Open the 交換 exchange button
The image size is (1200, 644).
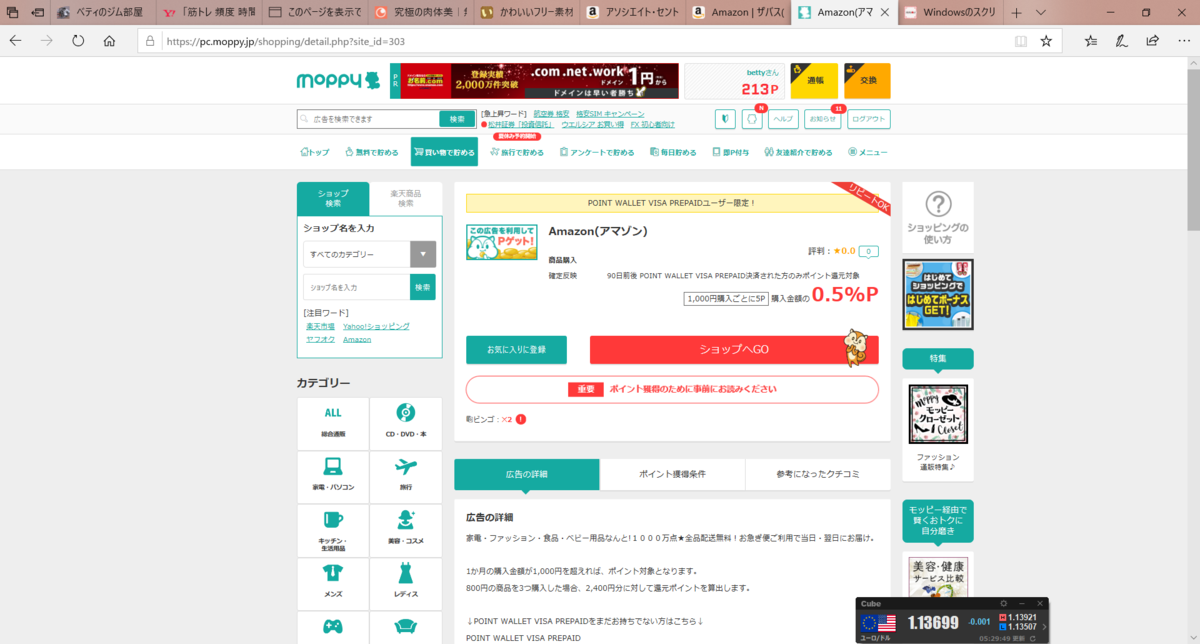867,81
